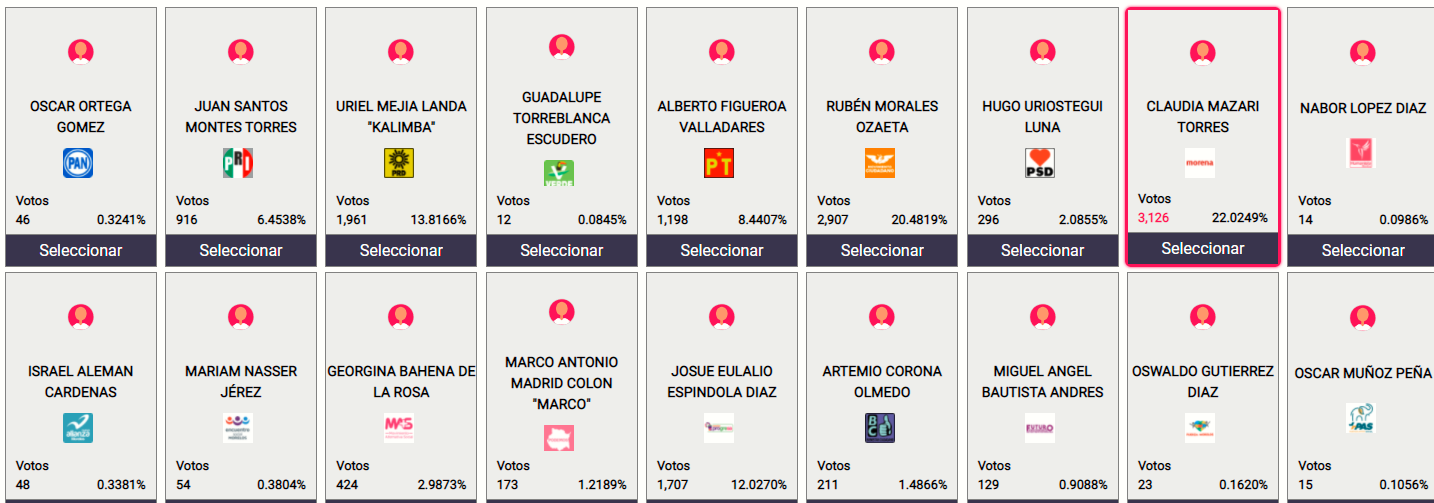Click the avatar icon above Nabor Lopez Diaz
This screenshot has height=503, width=1434.
point(1362,52)
